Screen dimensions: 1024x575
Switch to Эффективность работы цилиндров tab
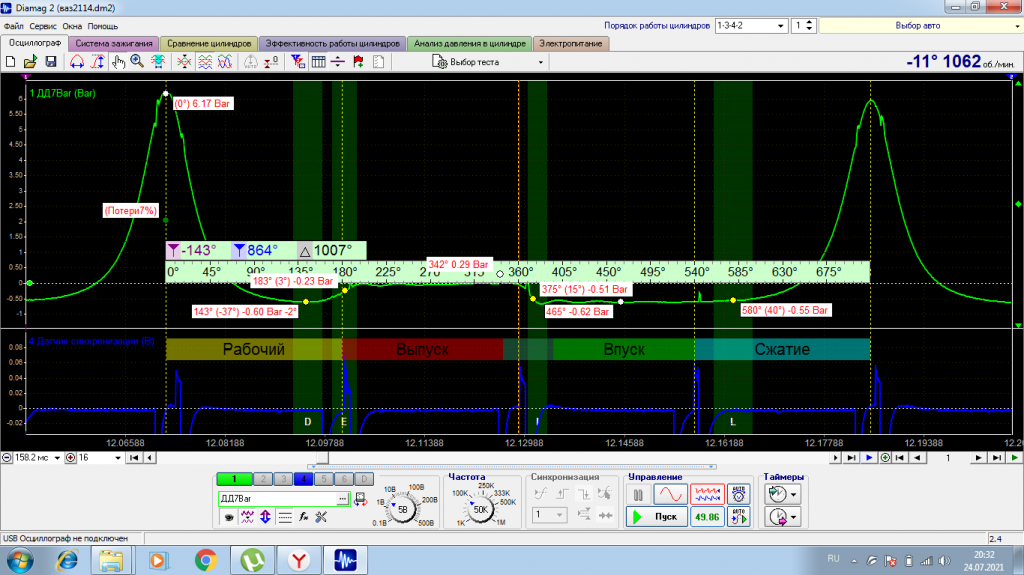click(x=332, y=44)
